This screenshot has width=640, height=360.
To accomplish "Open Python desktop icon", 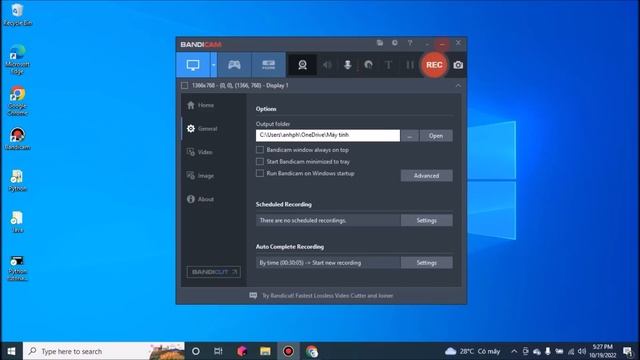I will [17, 180].
